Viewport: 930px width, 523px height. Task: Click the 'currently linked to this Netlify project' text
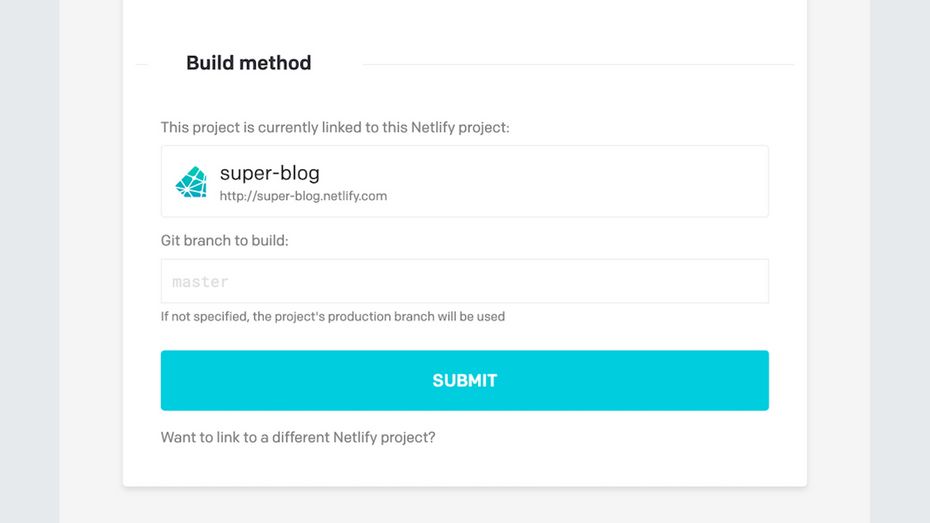335,127
